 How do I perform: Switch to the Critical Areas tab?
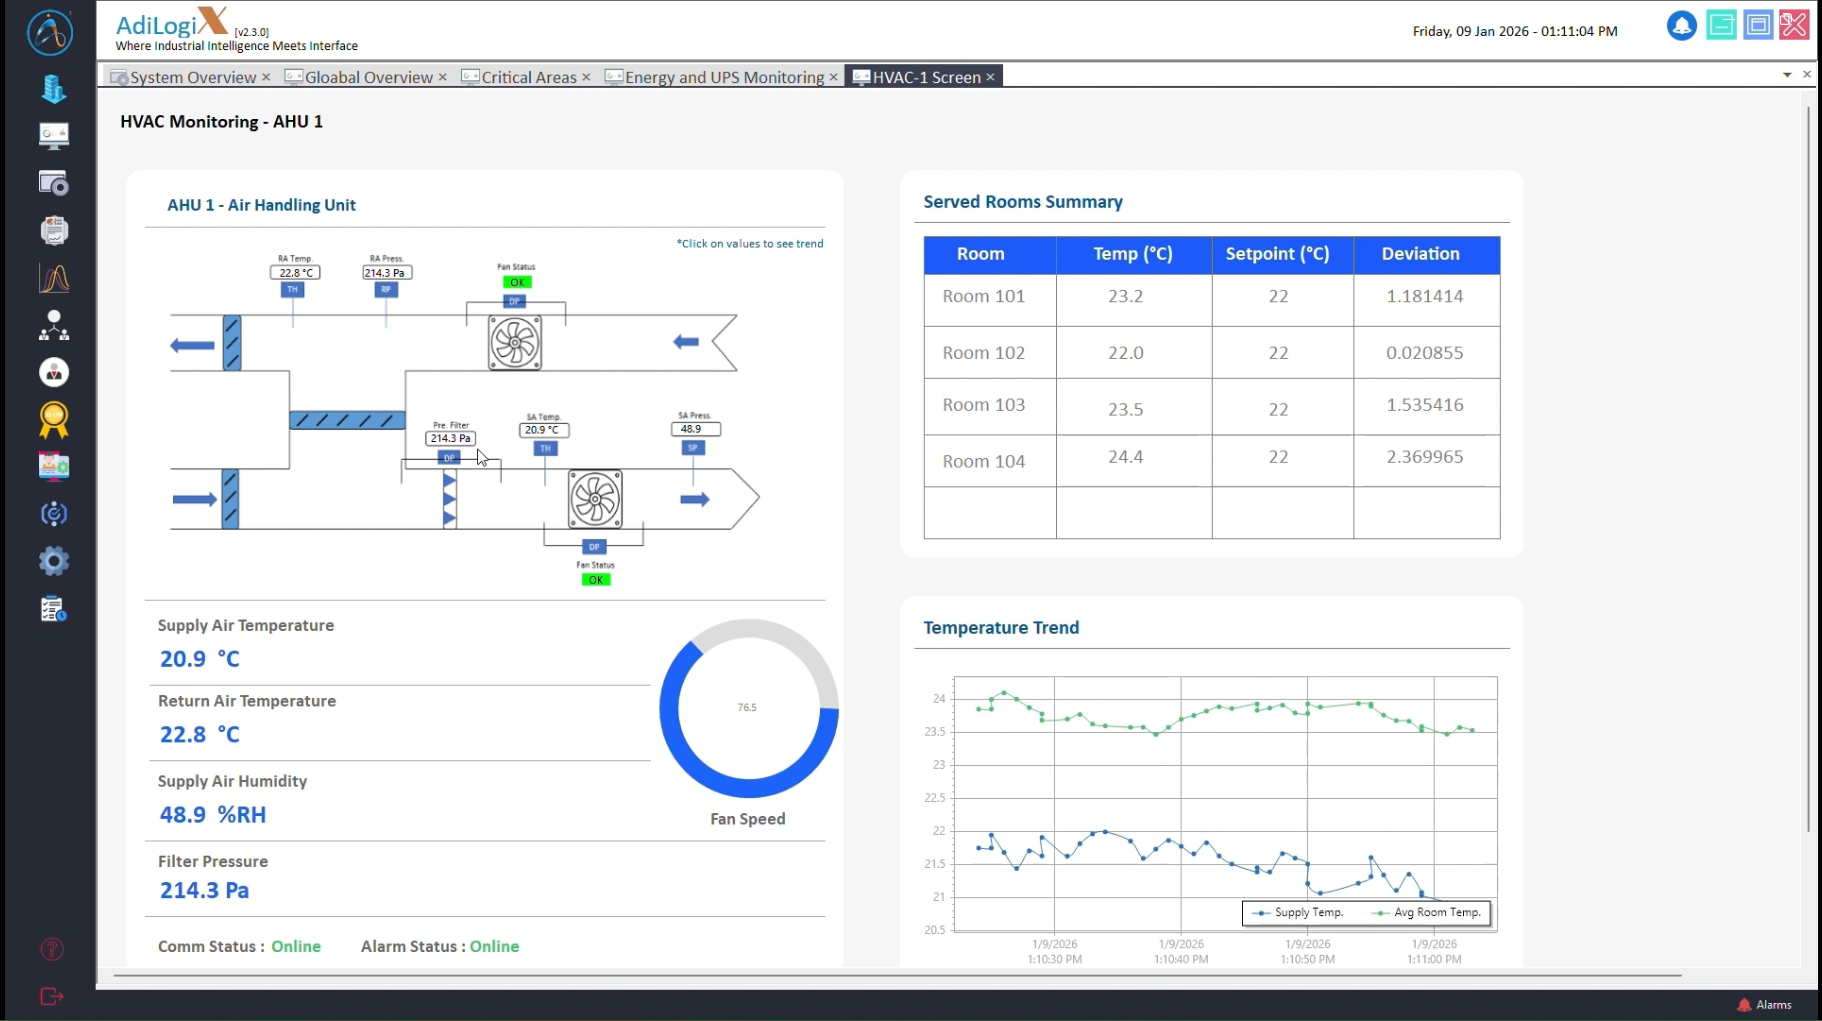[x=528, y=77]
